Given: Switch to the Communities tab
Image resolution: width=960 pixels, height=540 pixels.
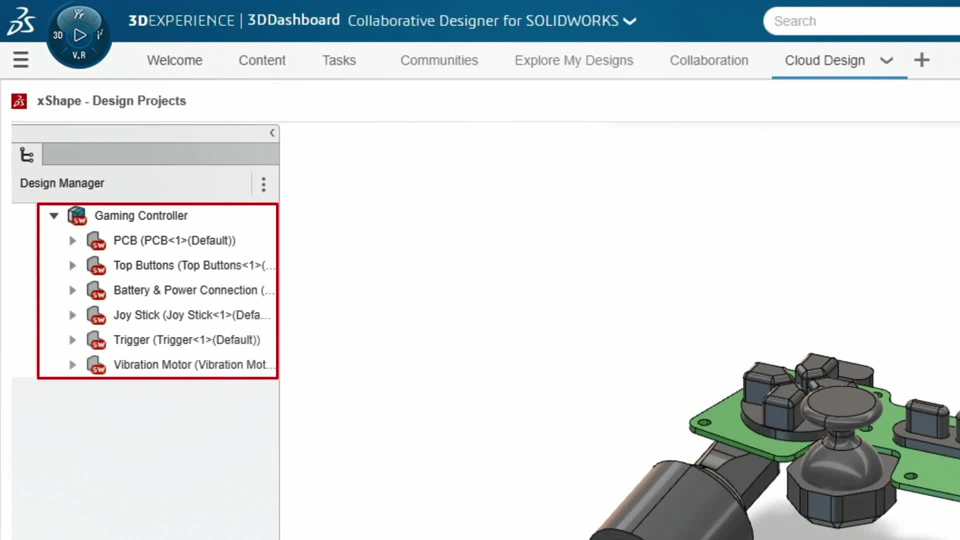Looking at the screenshot, I should coord(439,61).
